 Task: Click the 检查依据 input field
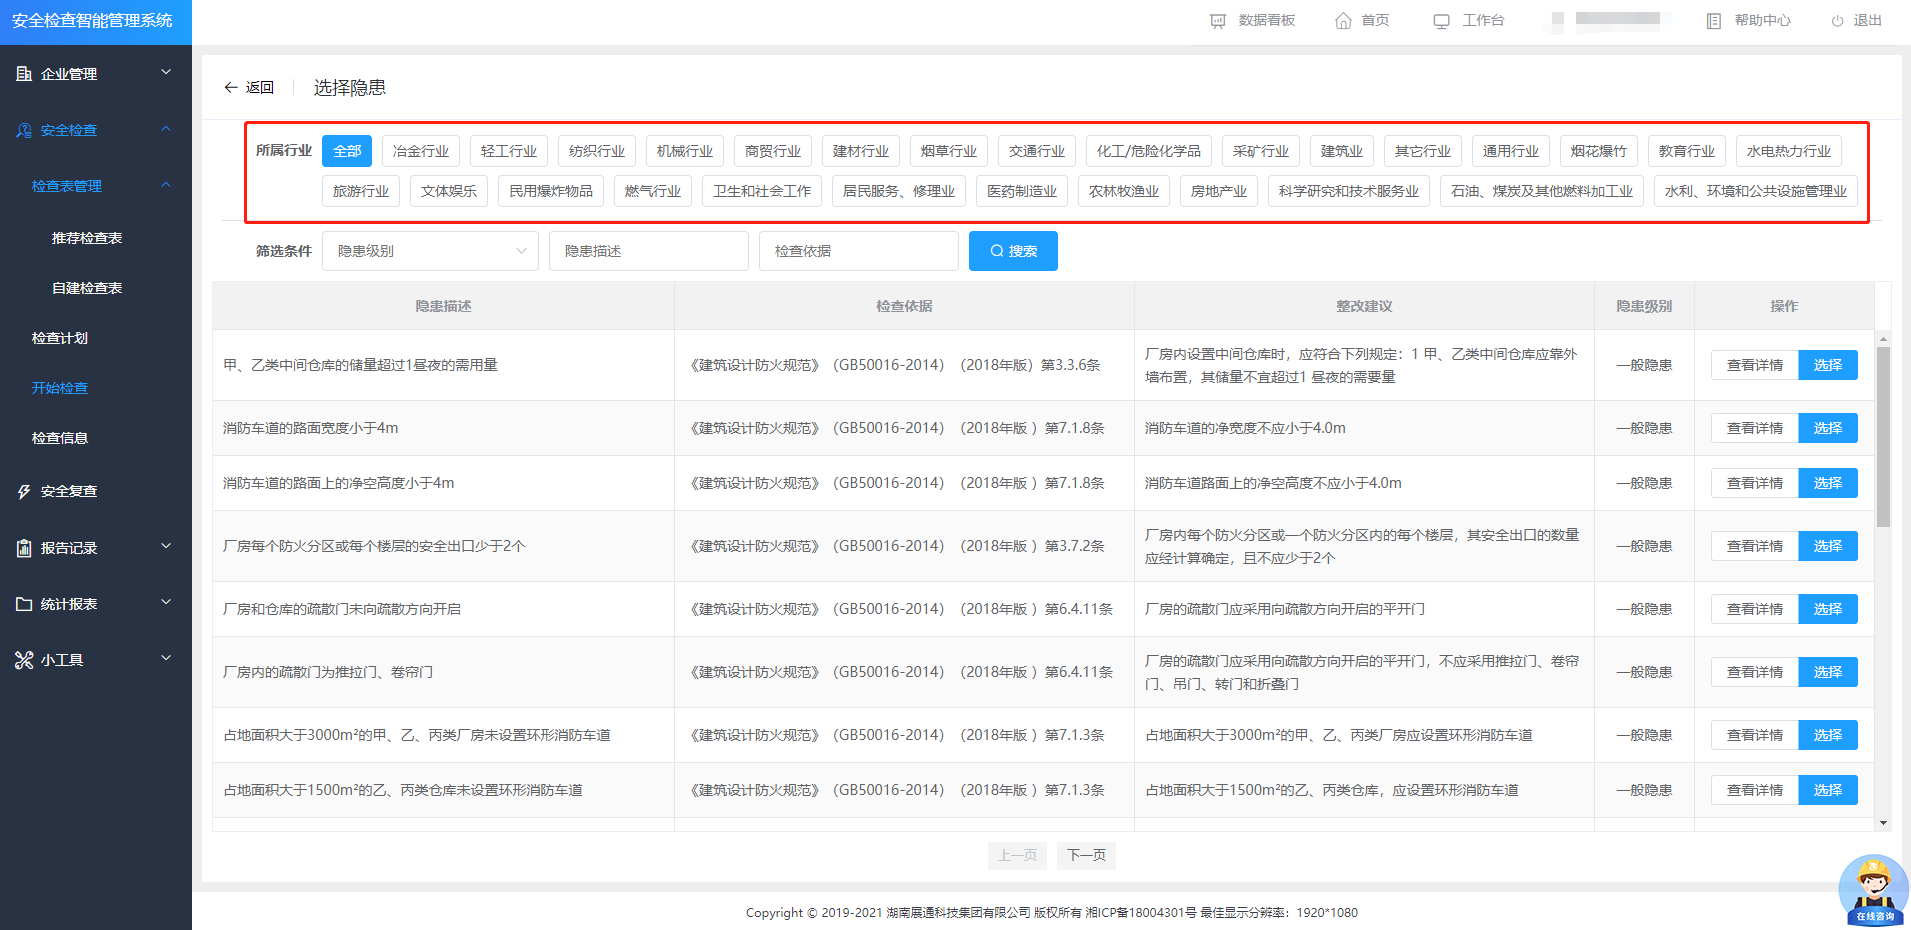(858, 251)
